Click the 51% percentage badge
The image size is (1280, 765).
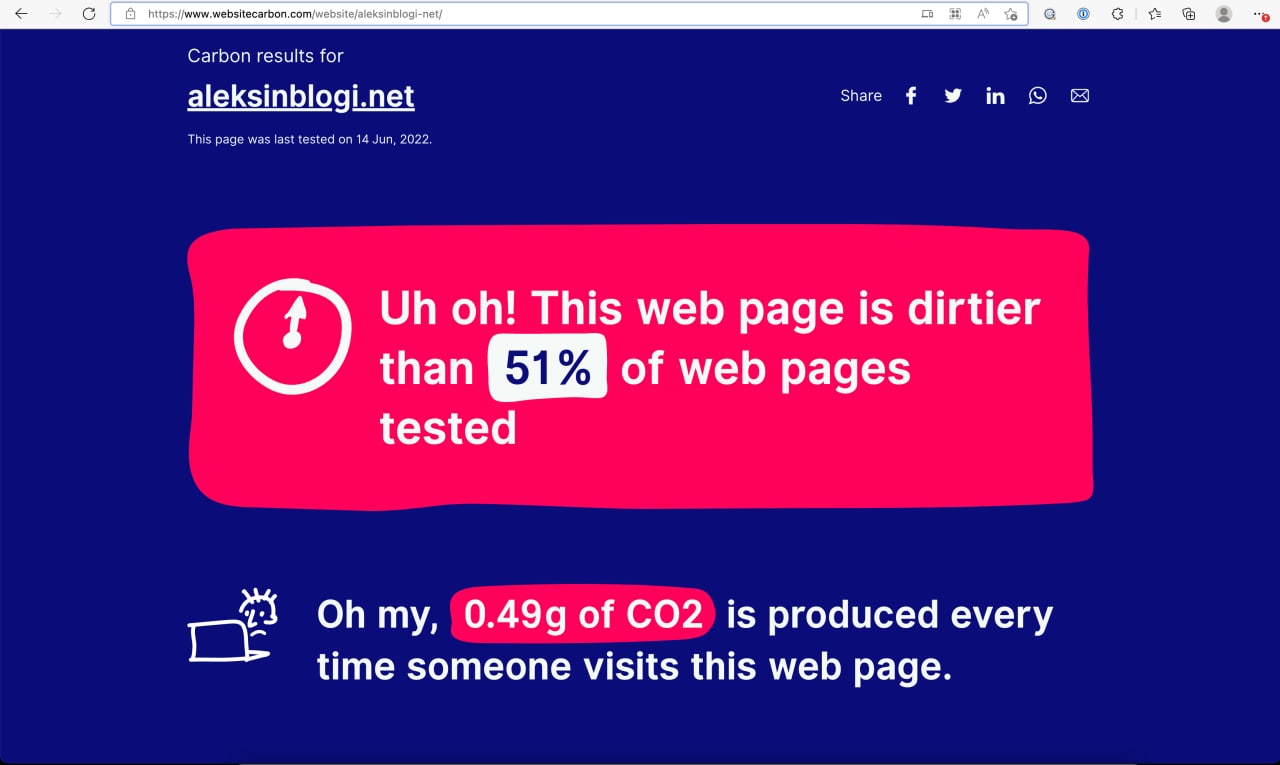coord(547,368)
